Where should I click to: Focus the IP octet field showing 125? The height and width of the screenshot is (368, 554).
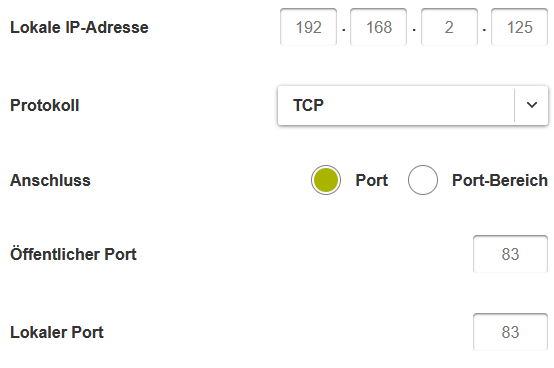tap(519, 27)
